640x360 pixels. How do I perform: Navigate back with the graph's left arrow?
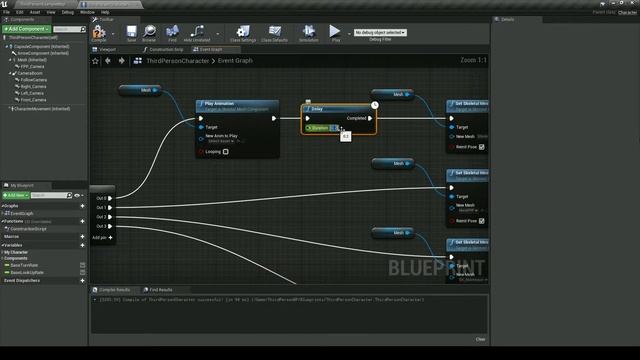(x=108, y=60)
